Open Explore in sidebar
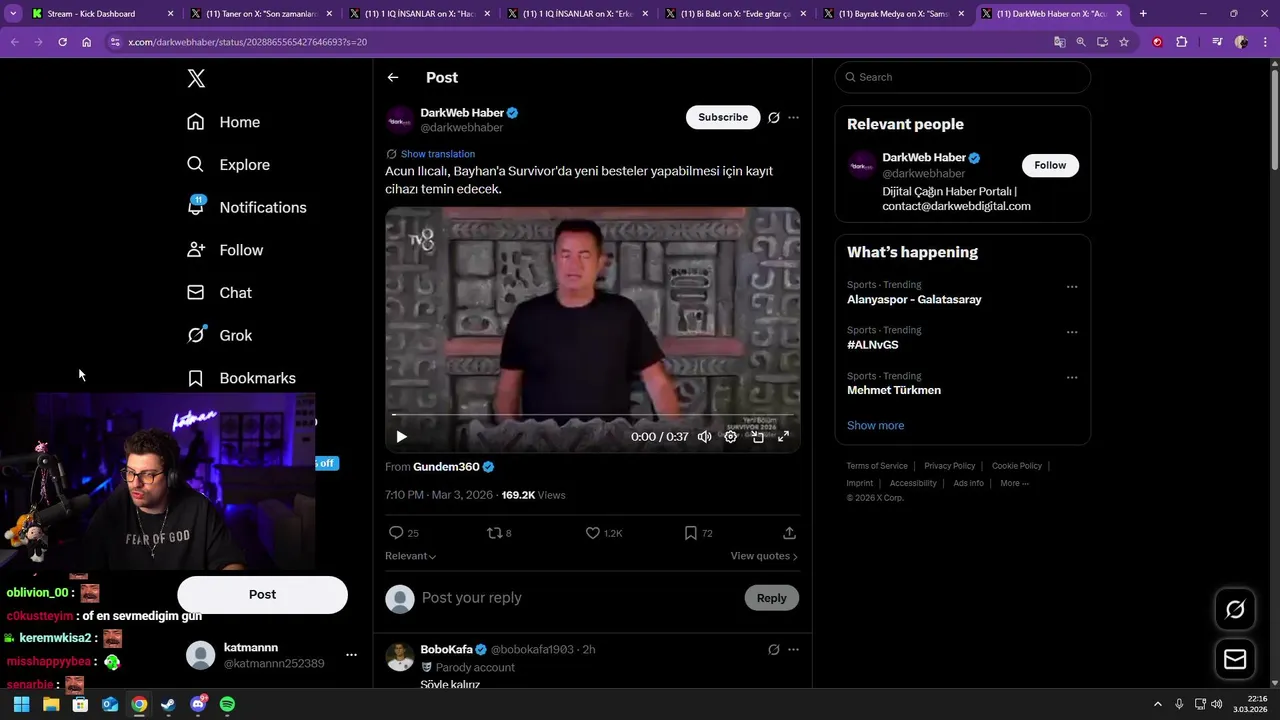 click(x=228, y=165)
